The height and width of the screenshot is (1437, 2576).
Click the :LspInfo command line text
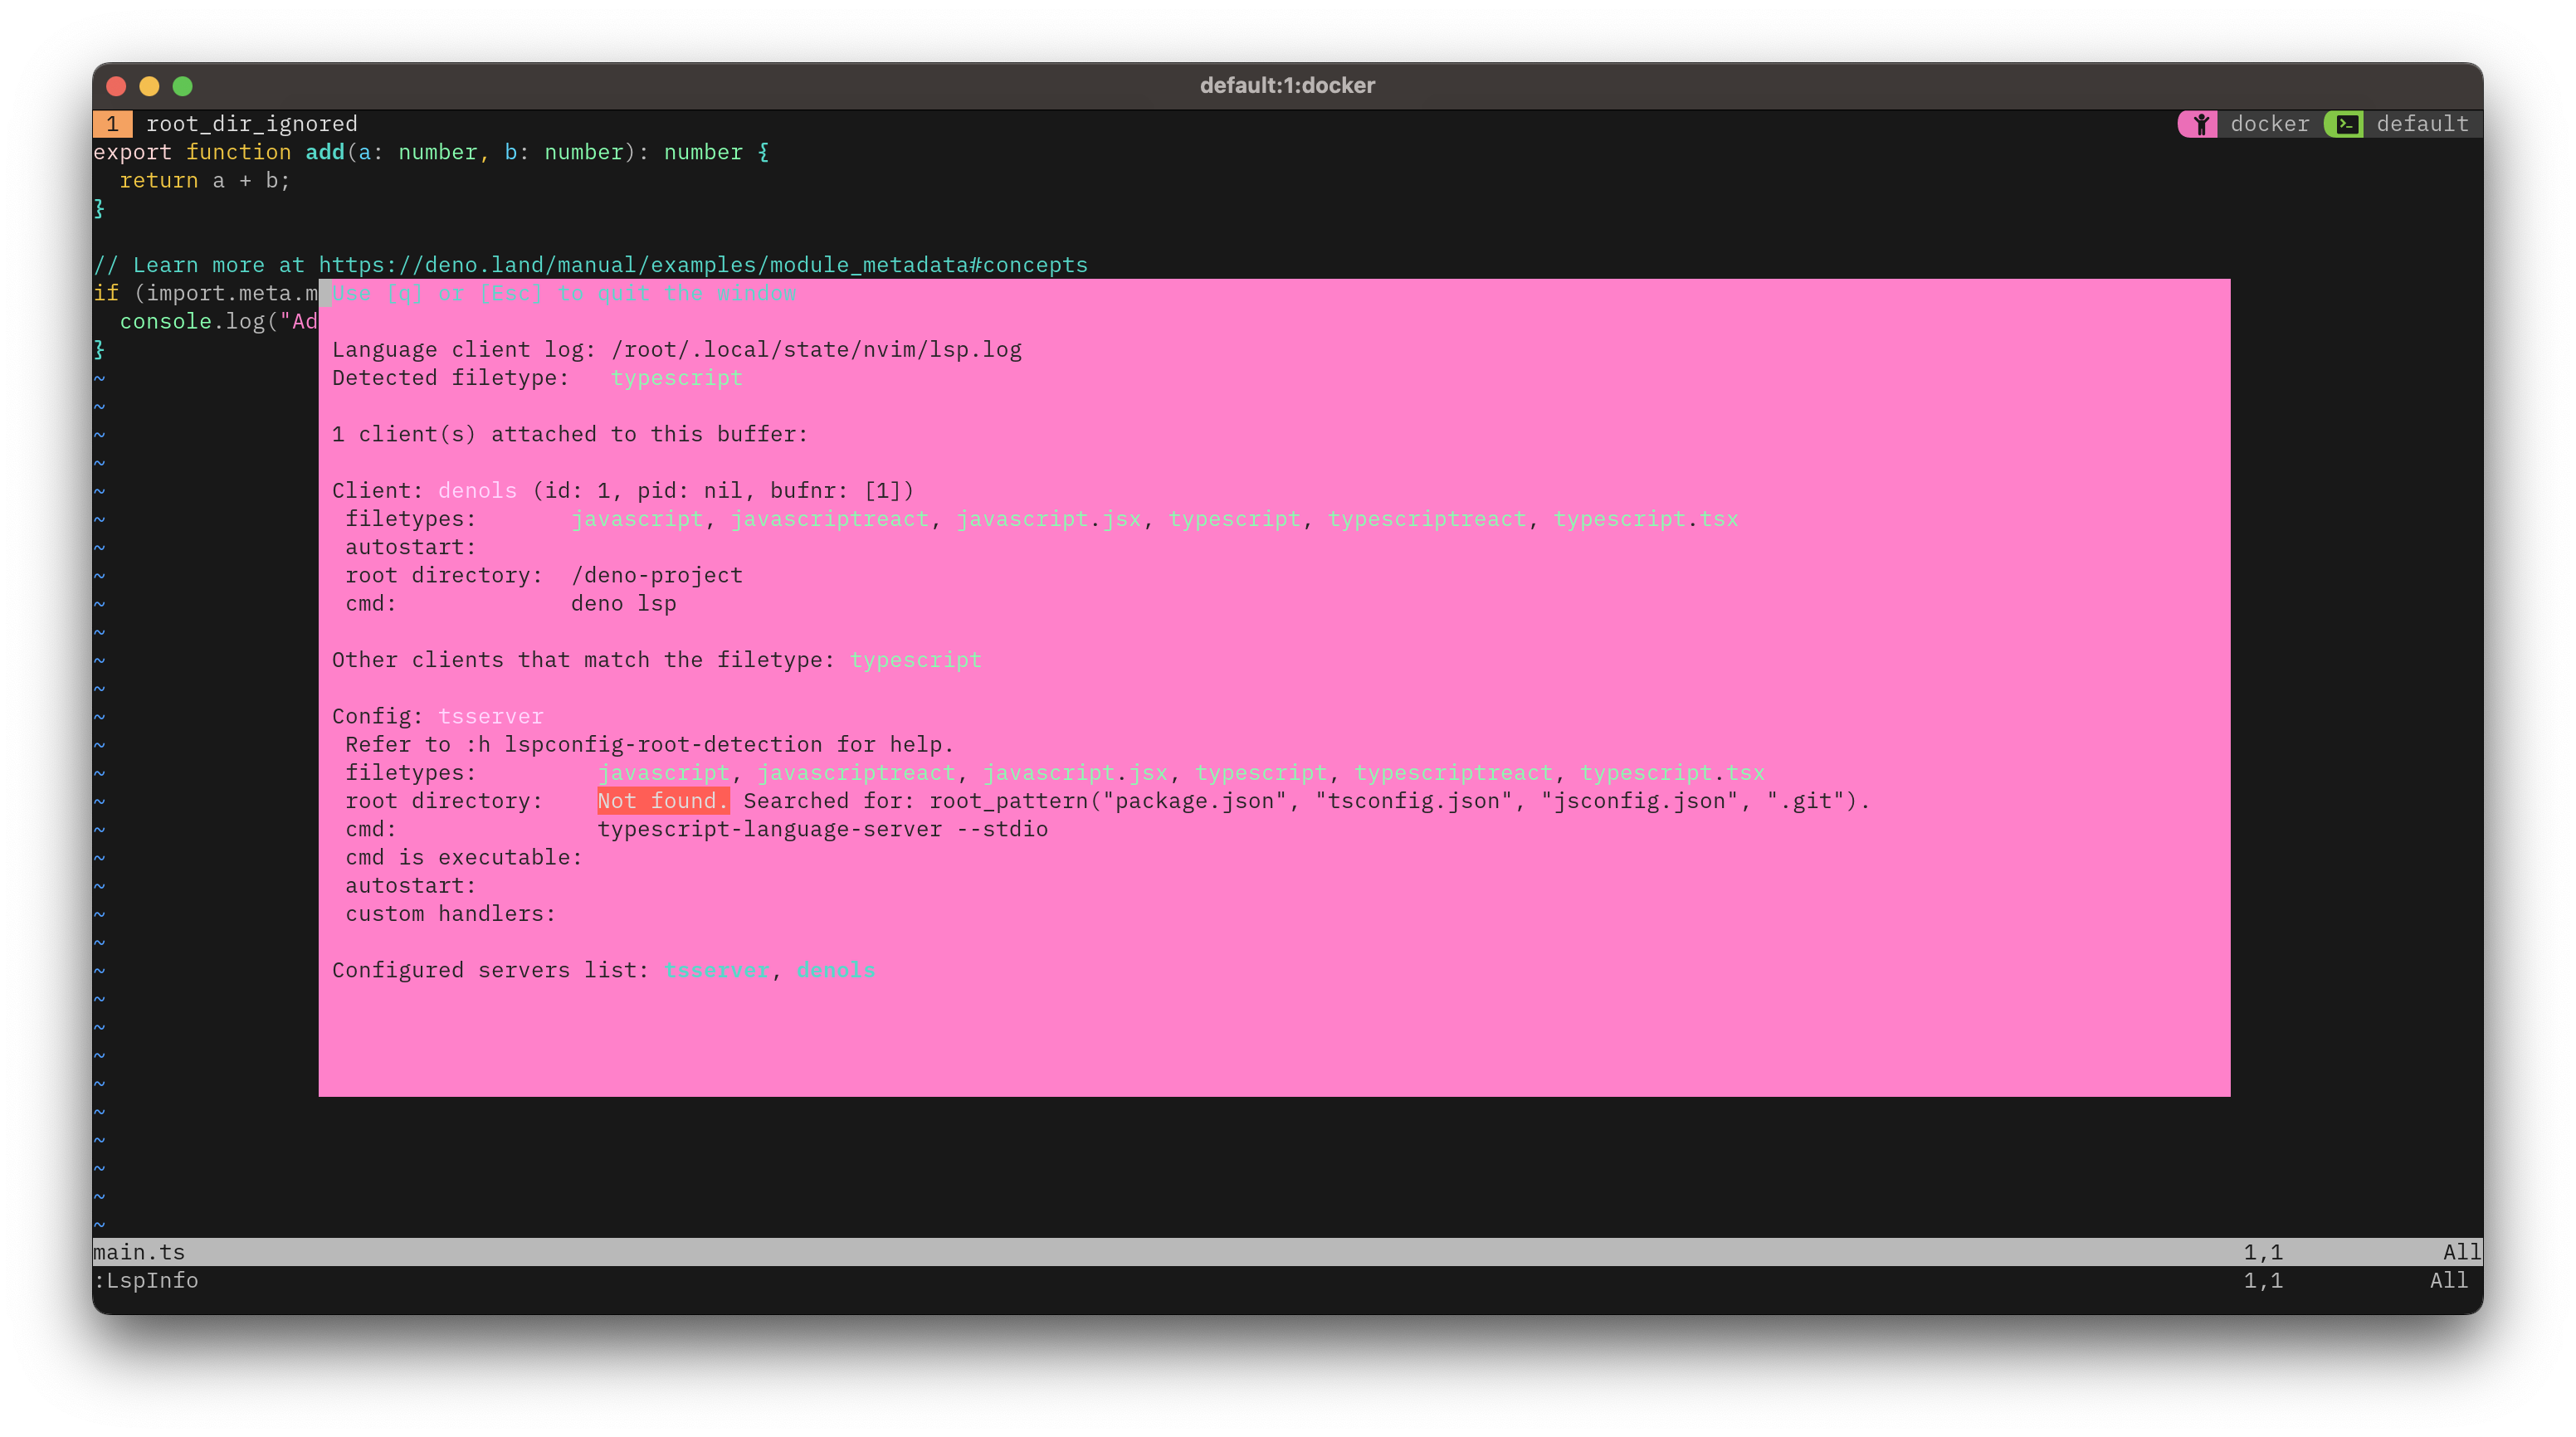coord(146,1281)
